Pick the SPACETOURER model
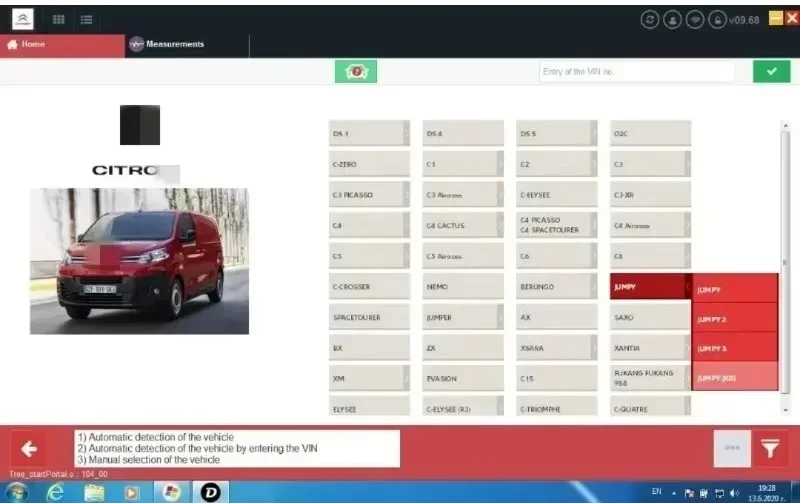The width and height of the screenshot is (800, 503). (369, 317)
